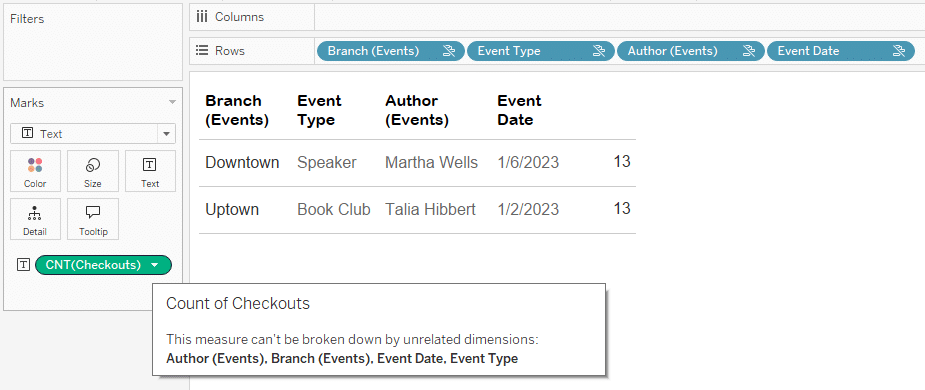925x390 pixels.
Task: Open the Tooltip marks card
Action: point(93,219)
